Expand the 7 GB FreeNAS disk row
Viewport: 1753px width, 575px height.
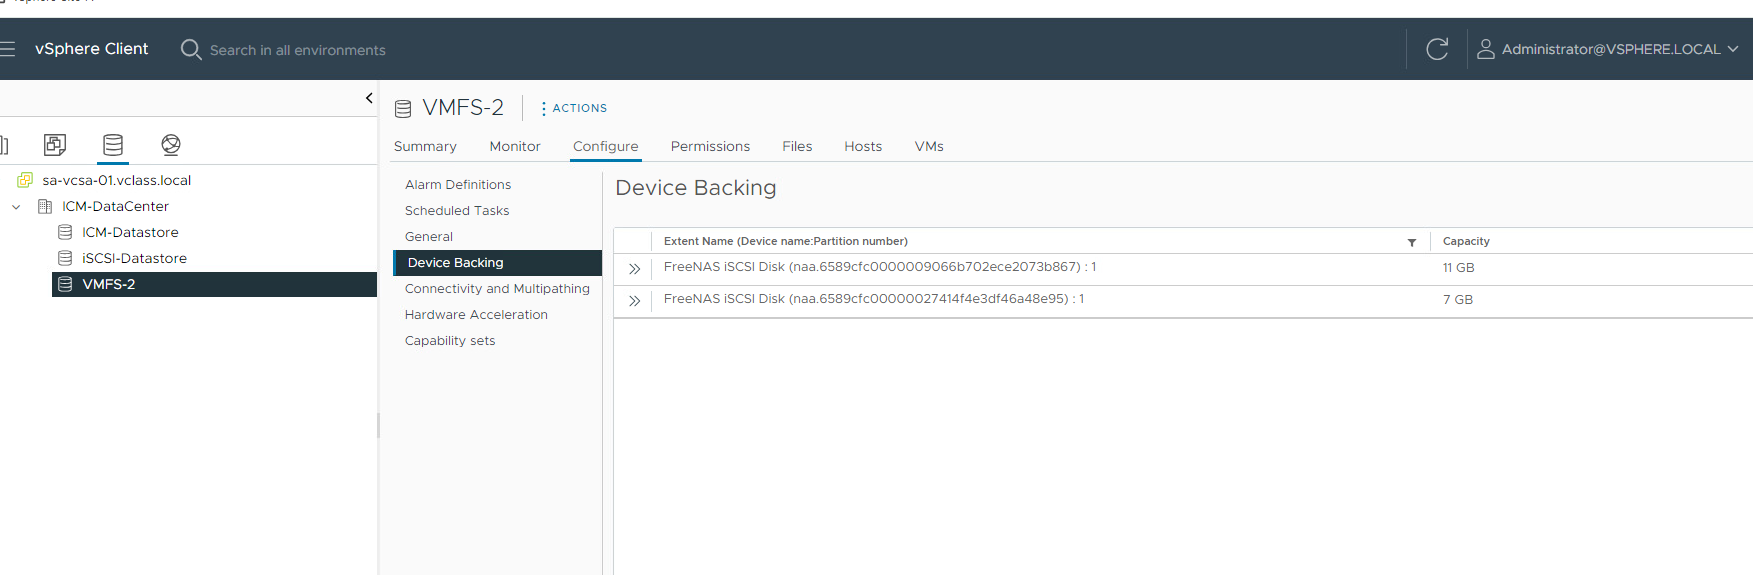pos(634,301)
